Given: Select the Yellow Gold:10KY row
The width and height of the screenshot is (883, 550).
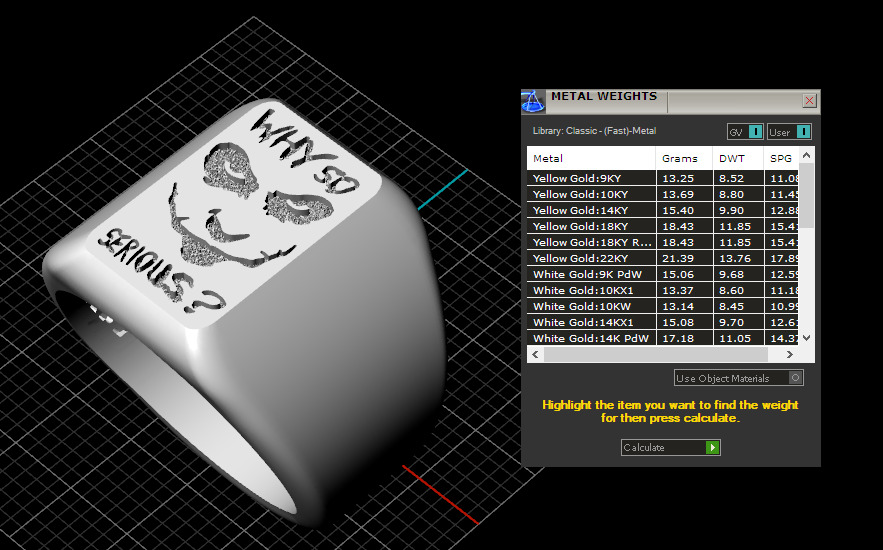Looking at the screenshot, I should (663, 194).
